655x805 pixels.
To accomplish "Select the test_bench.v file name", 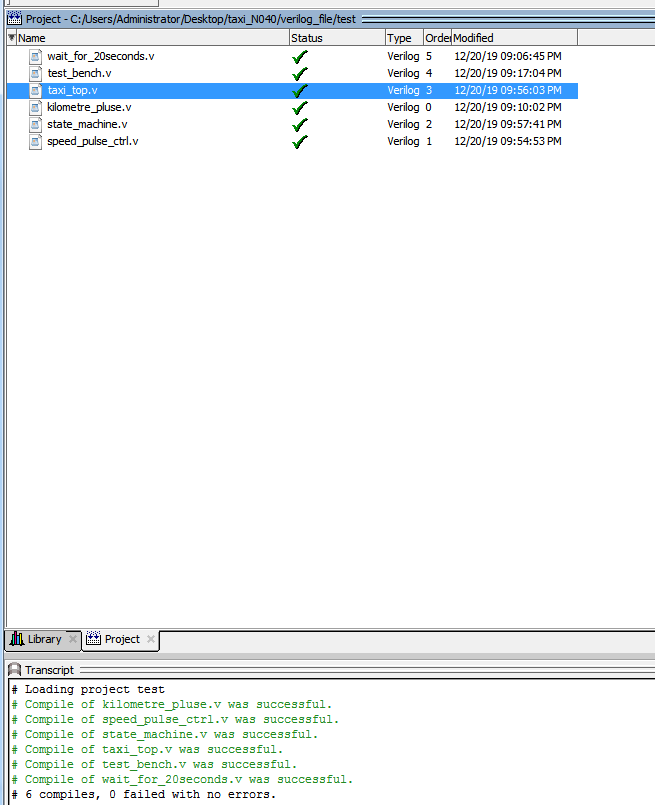I will tap(80, 73).
